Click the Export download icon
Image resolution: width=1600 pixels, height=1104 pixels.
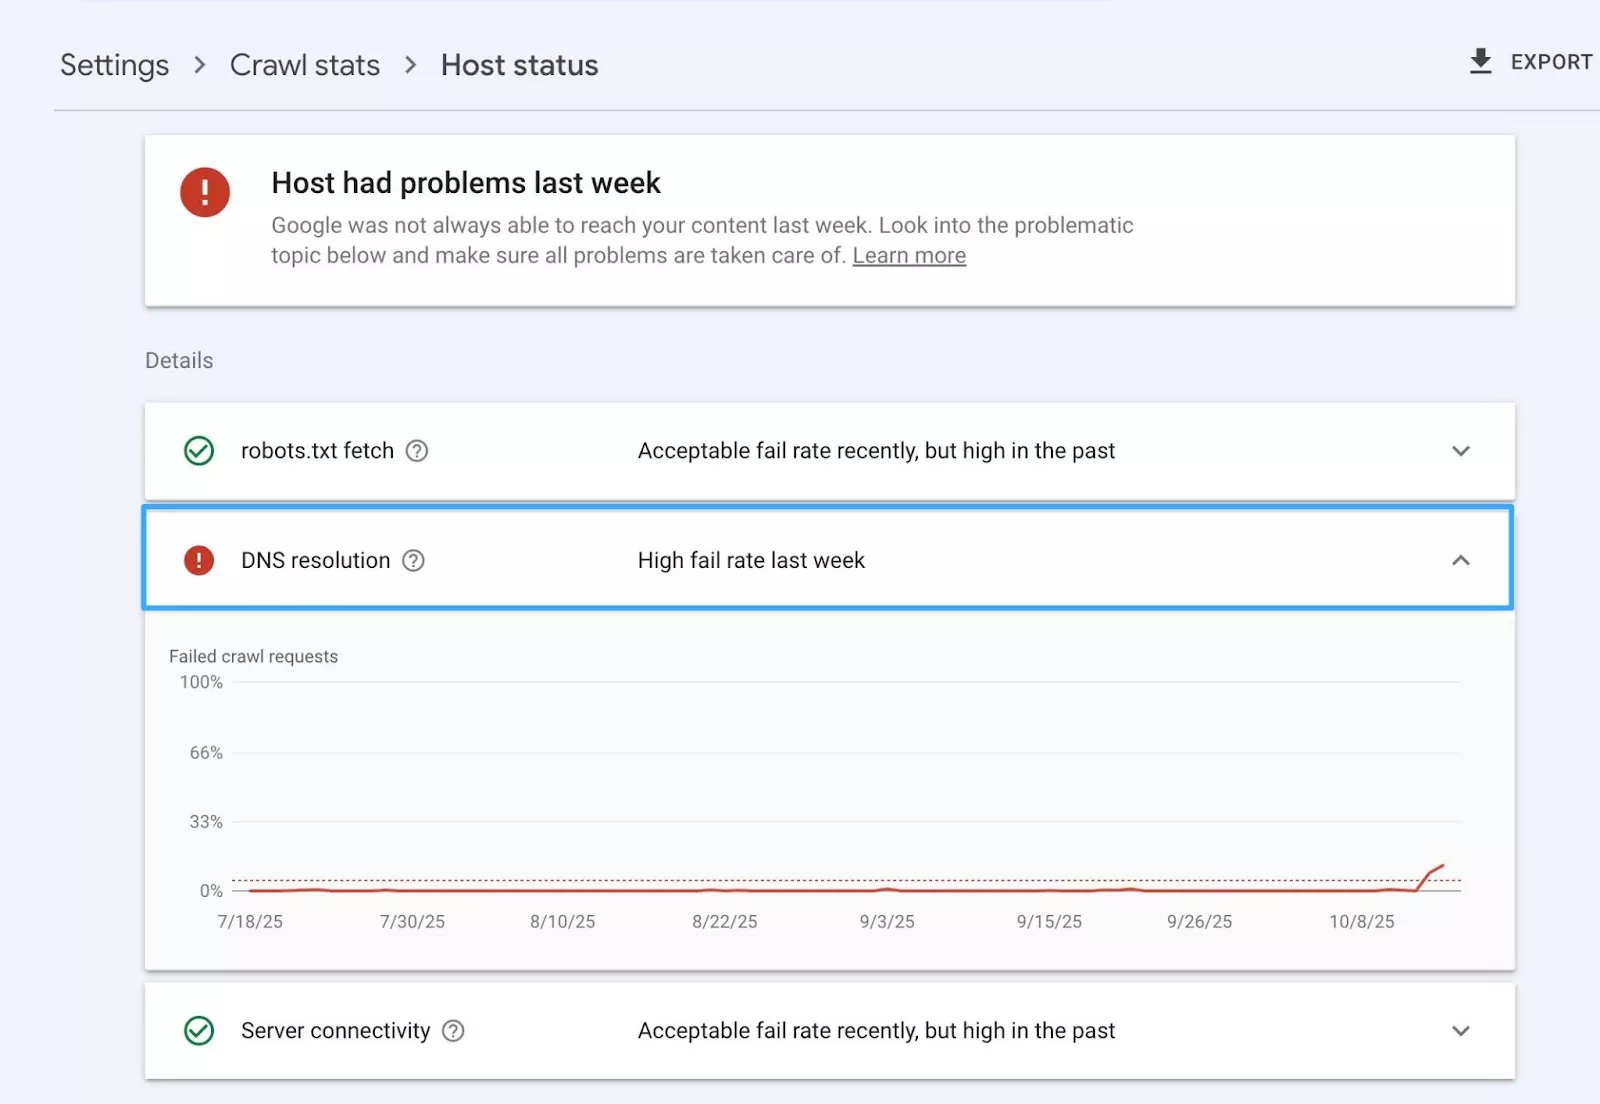1480,61
